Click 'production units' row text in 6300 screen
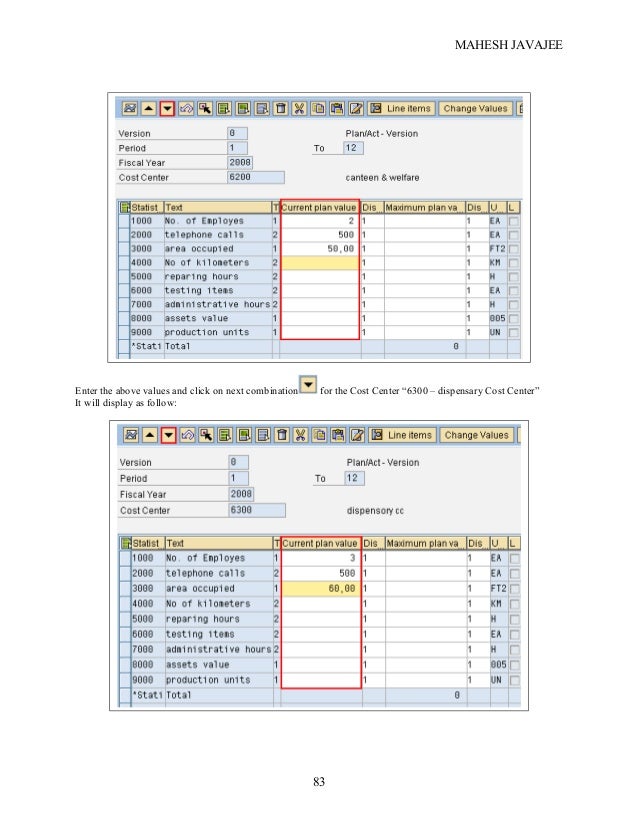 coord(208,680)
